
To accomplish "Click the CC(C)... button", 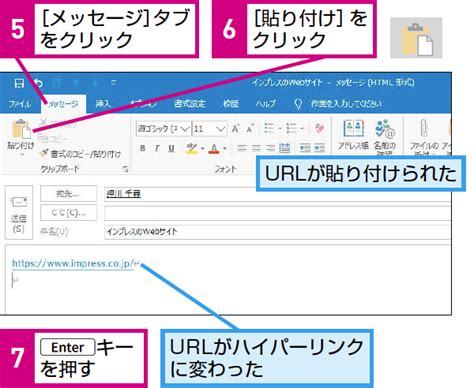I will pyautogui.click(x=68, y=213).
